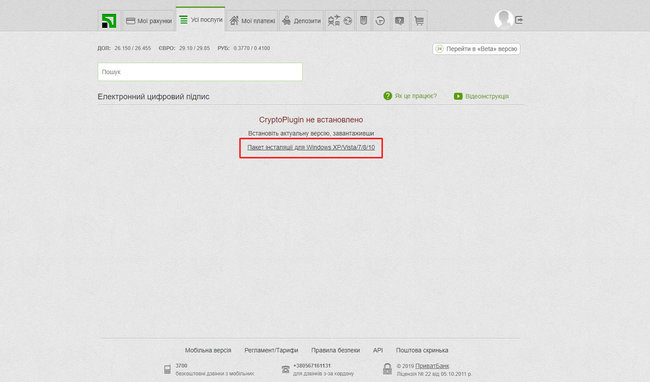The width and height of the screenshot is (650, 382).
Task: Click the +380567161131 phone number
Action: [312, 365]
